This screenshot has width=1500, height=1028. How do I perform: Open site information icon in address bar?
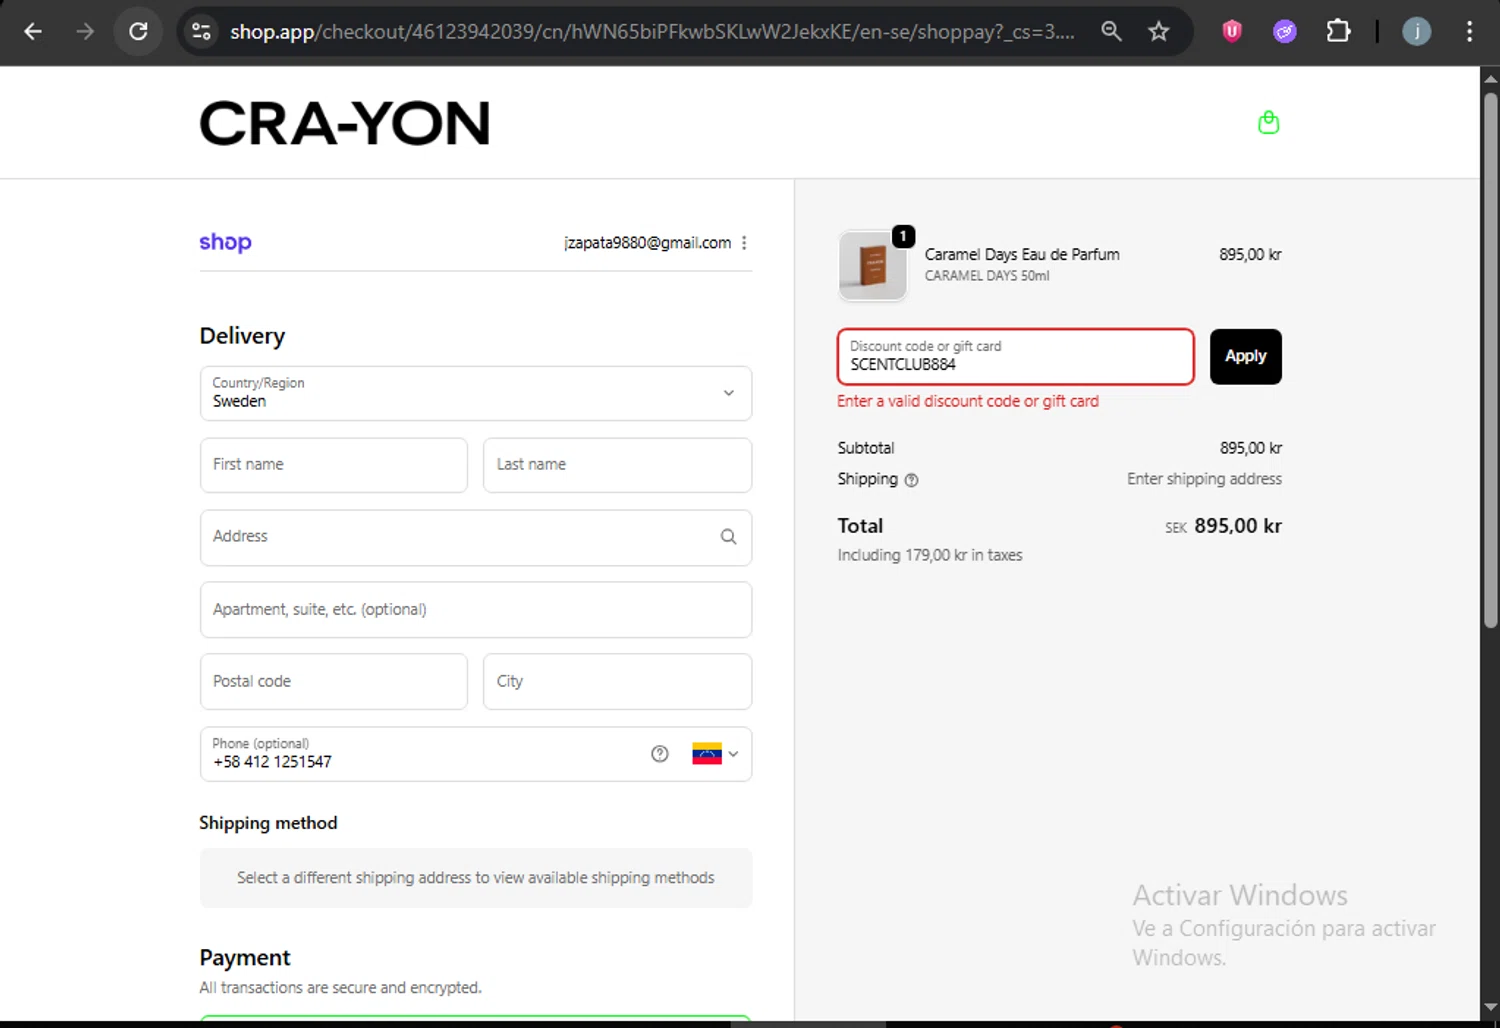201,32
